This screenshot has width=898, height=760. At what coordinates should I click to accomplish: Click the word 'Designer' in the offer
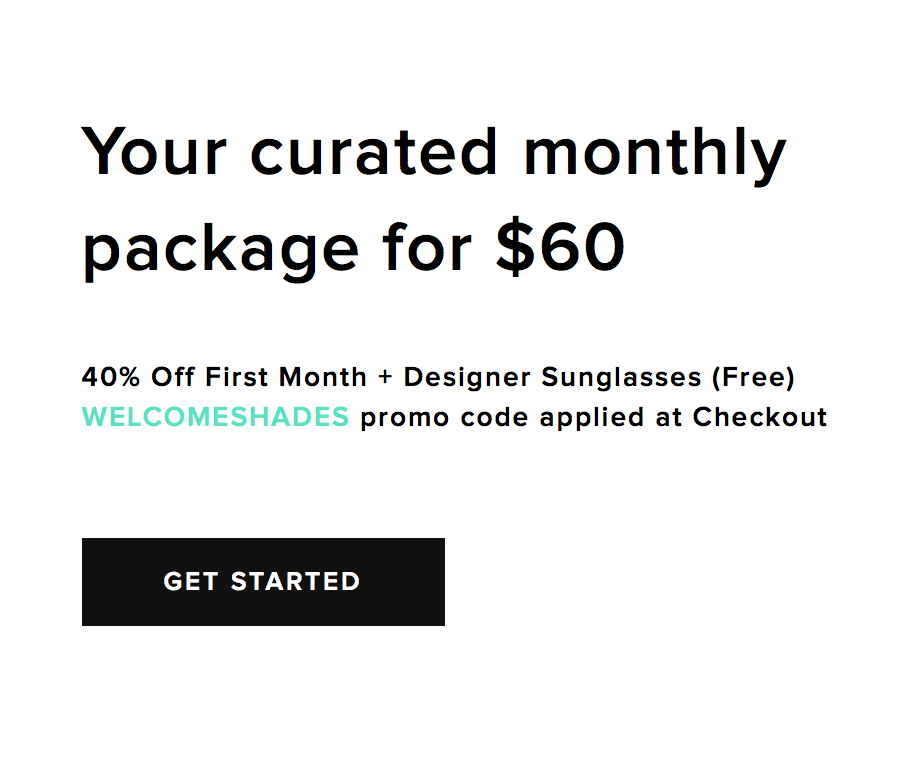point(467,378)
